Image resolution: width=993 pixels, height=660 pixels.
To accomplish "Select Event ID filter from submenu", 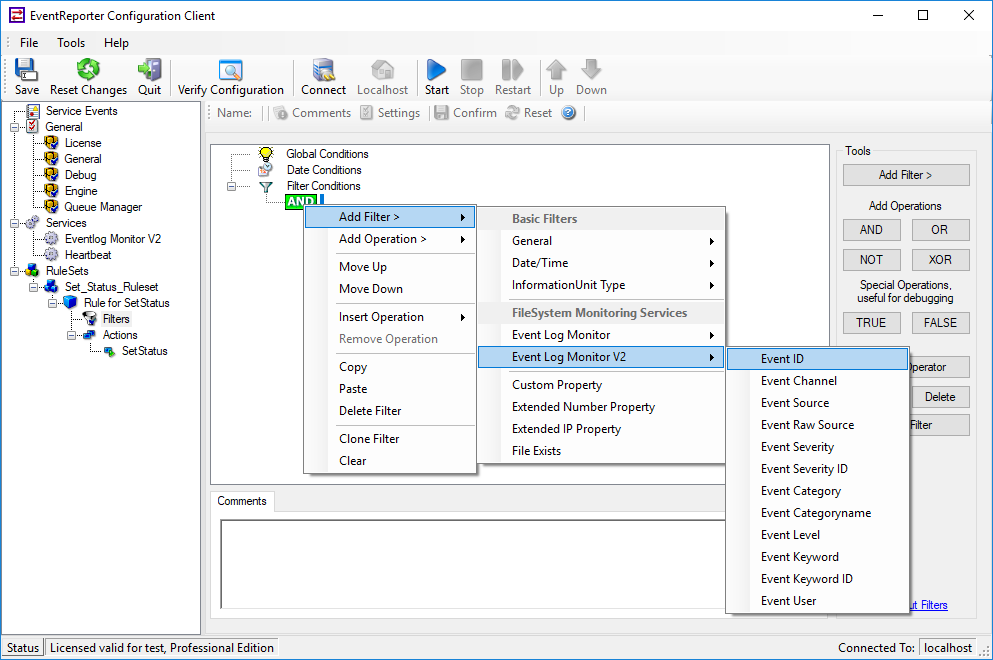I will [x=818, y=359].
